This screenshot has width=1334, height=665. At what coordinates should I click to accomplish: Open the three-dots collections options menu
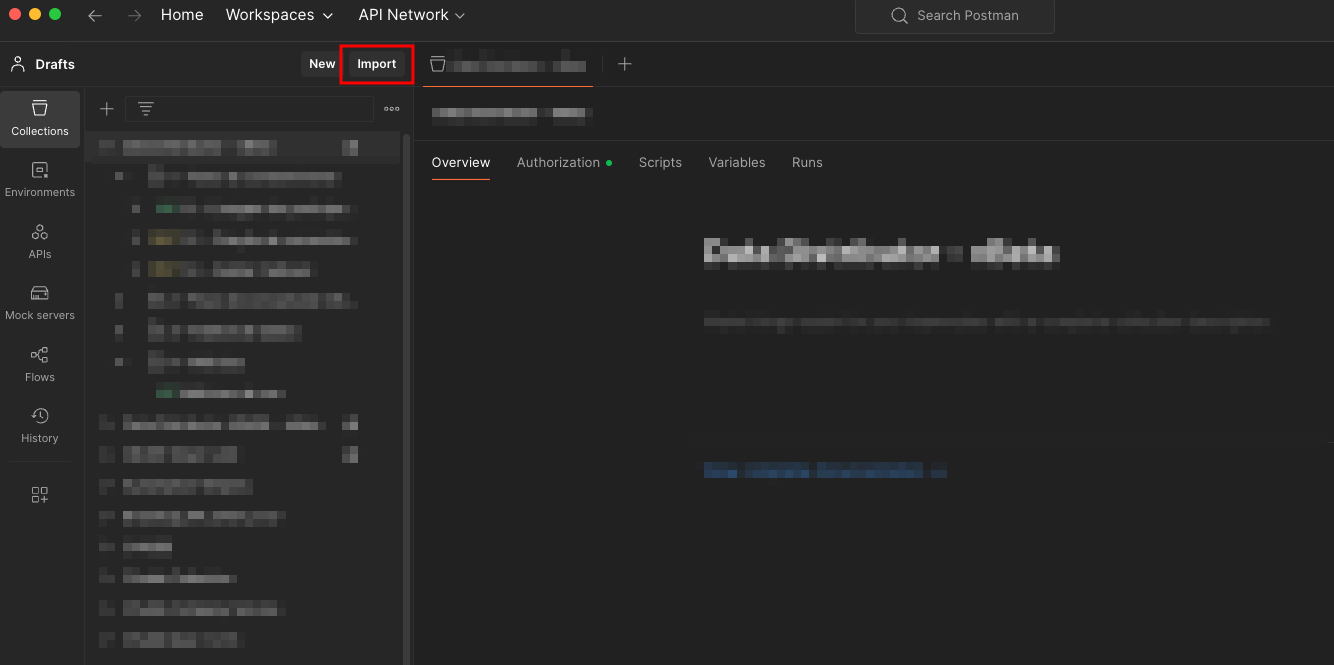point(392,109)
